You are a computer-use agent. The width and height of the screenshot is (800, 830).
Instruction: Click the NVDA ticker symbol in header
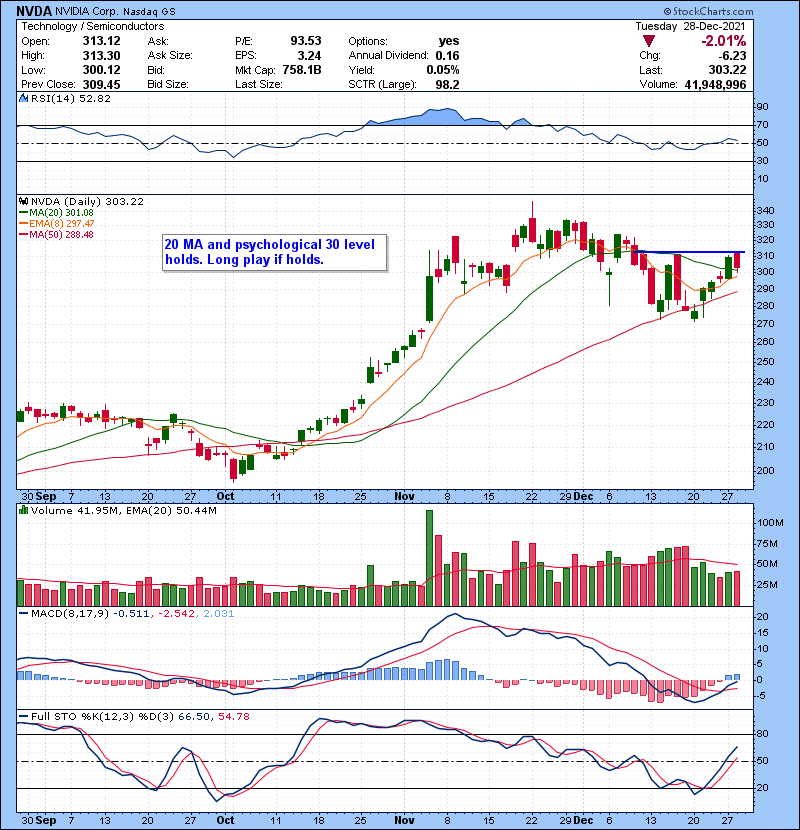tap(34, 11)
